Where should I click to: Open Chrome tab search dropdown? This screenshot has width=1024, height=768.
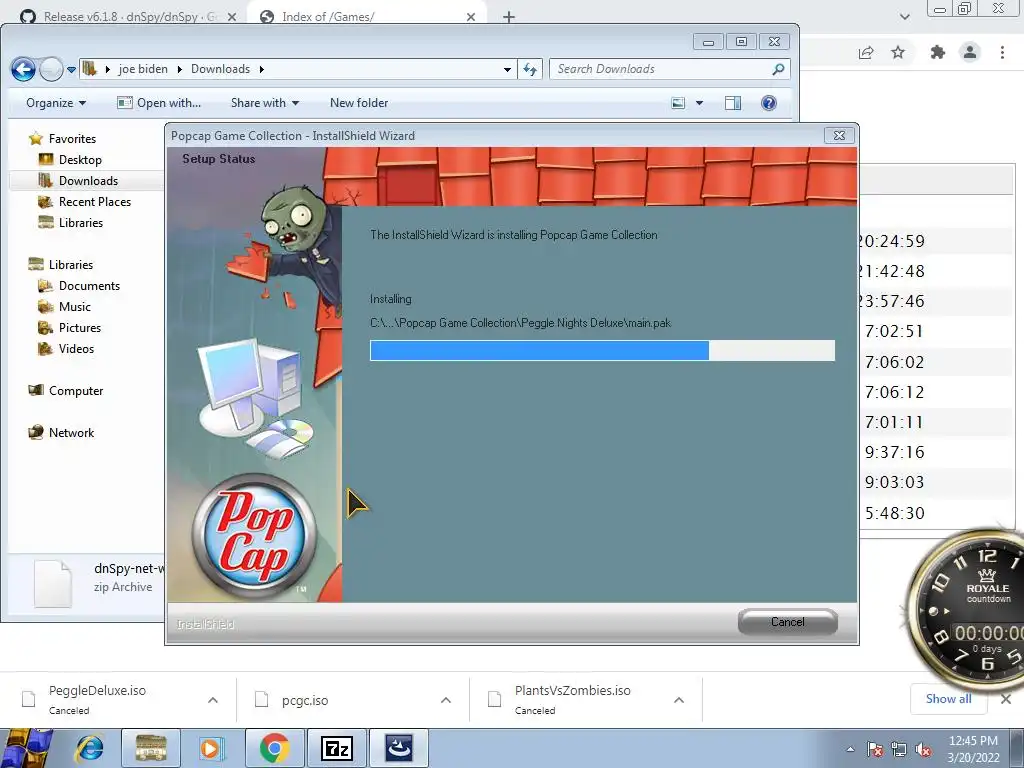(x=904, y=17)
